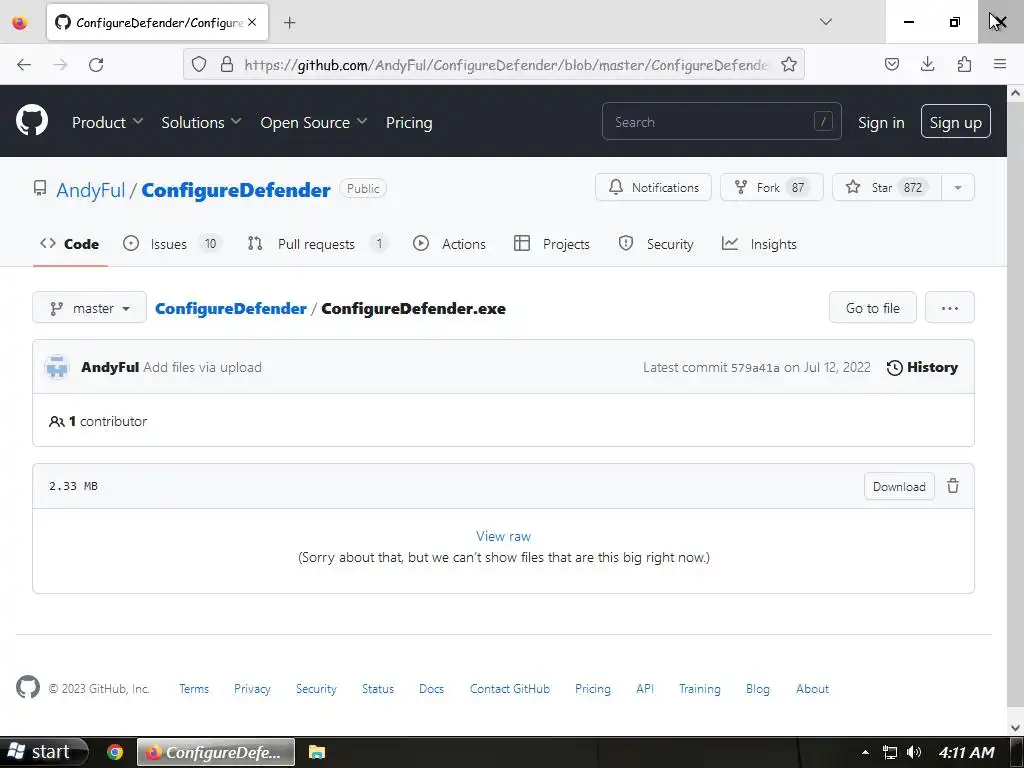
Task: Click the Sign up button
Action: (x=955, y=121)
